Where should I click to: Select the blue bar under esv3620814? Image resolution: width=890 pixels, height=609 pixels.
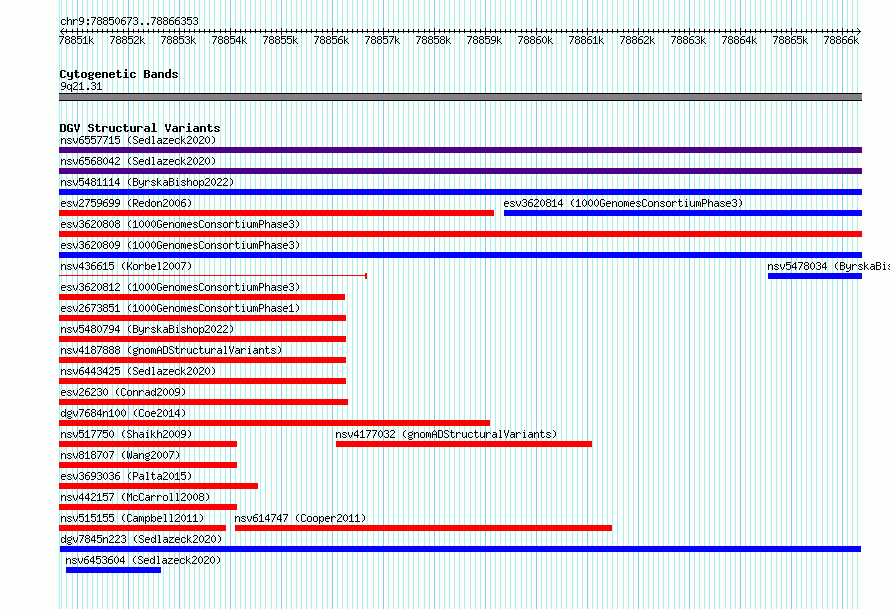(683, 213)
